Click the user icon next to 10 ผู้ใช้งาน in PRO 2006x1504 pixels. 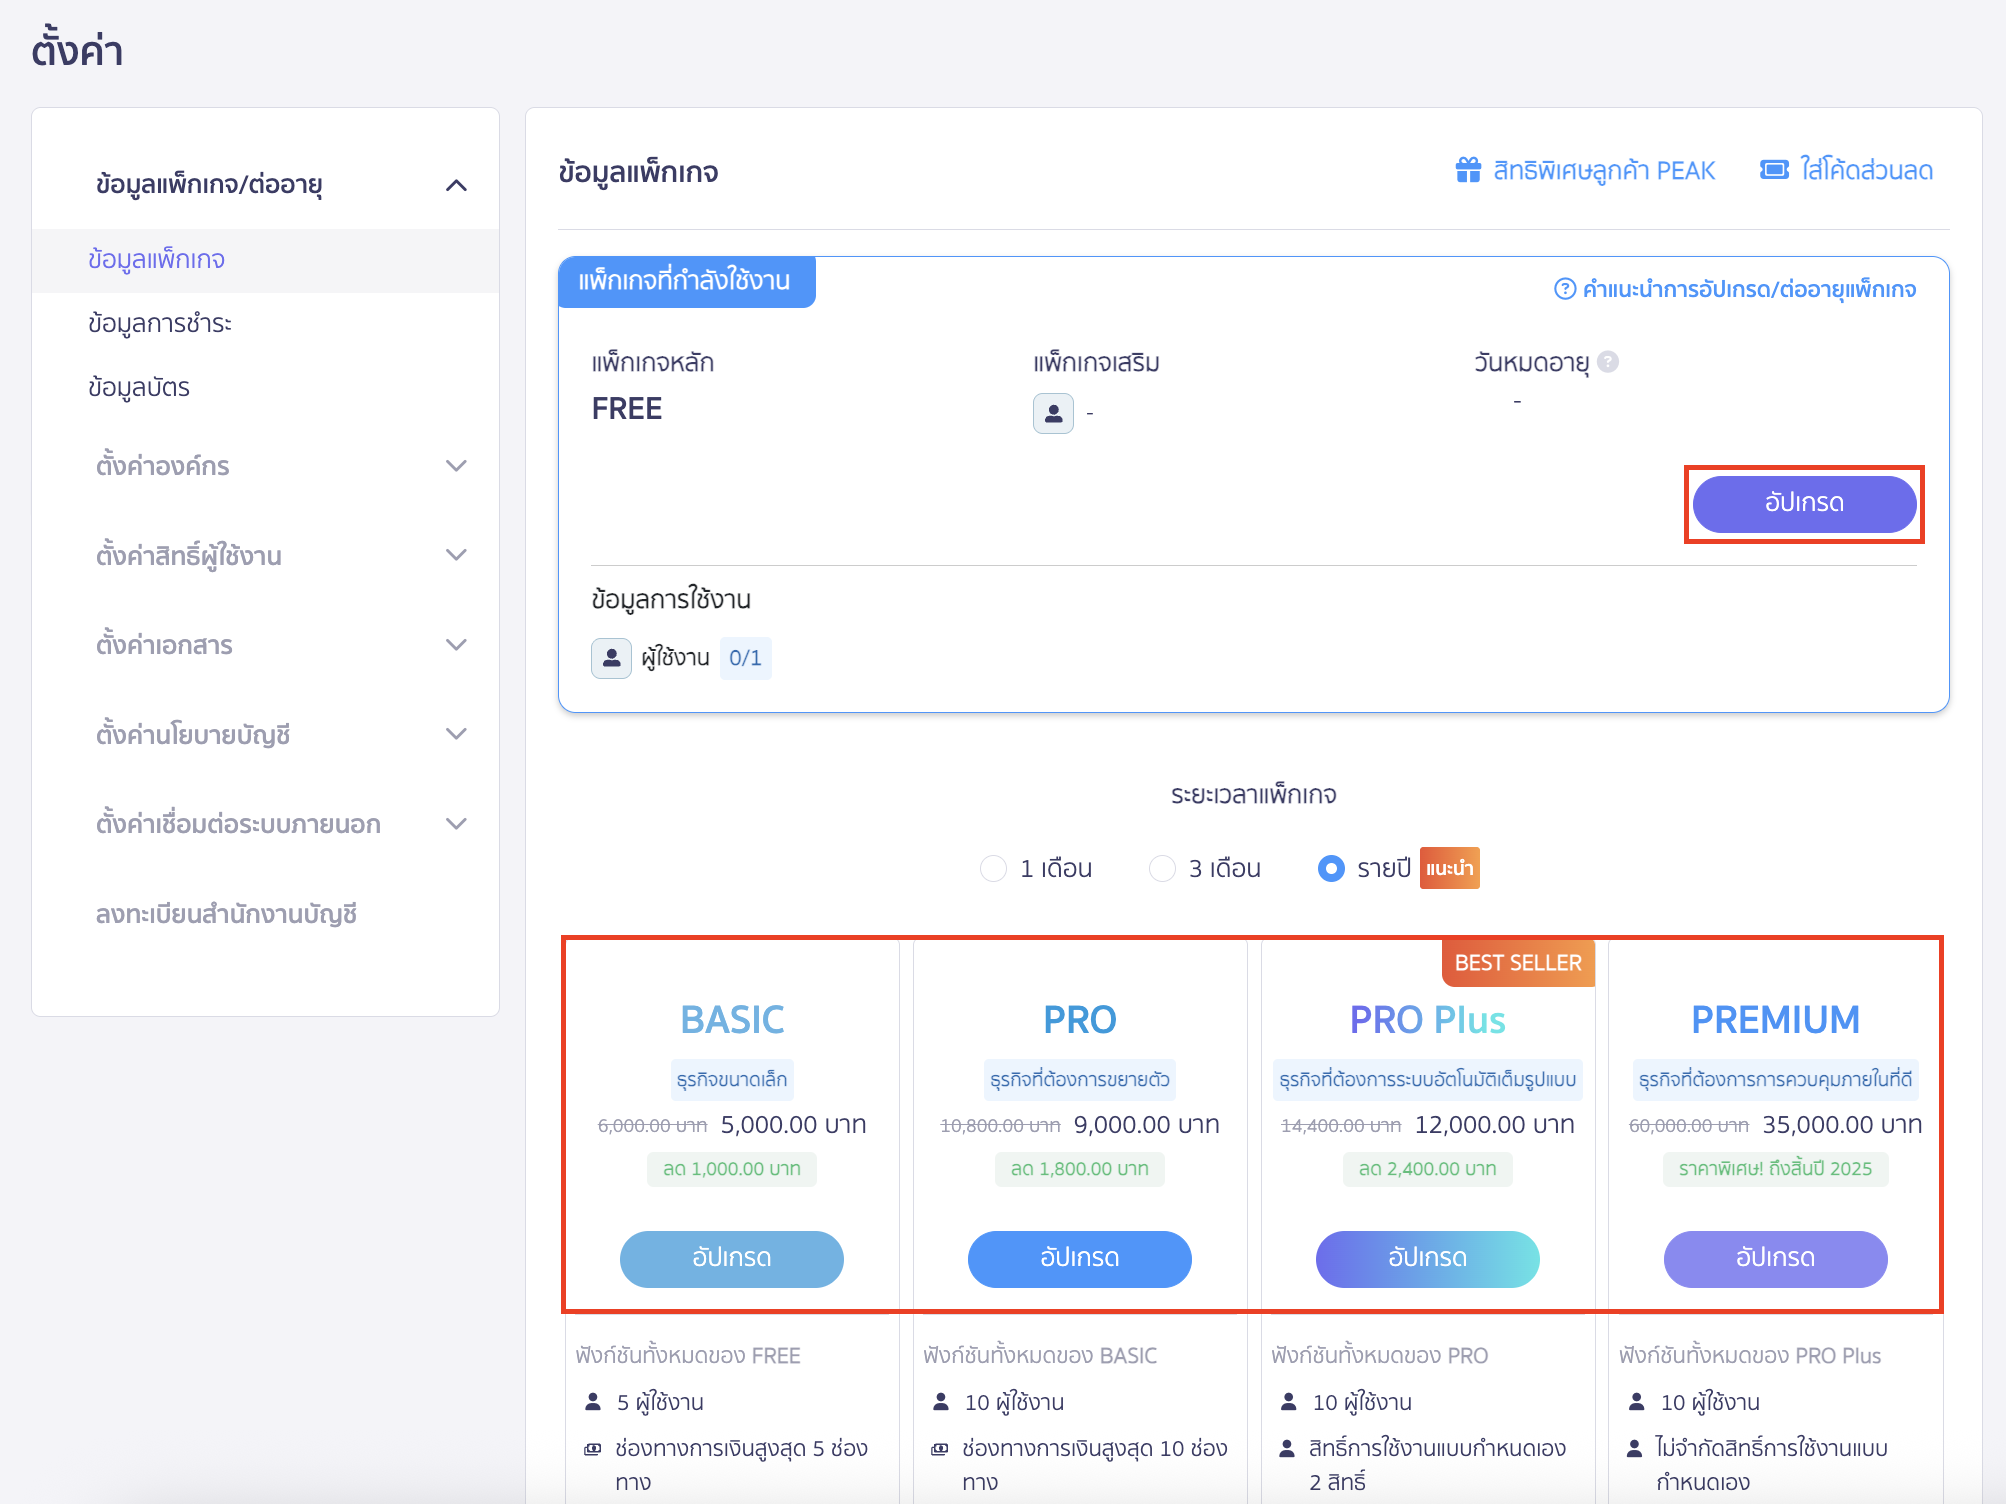939,1401
